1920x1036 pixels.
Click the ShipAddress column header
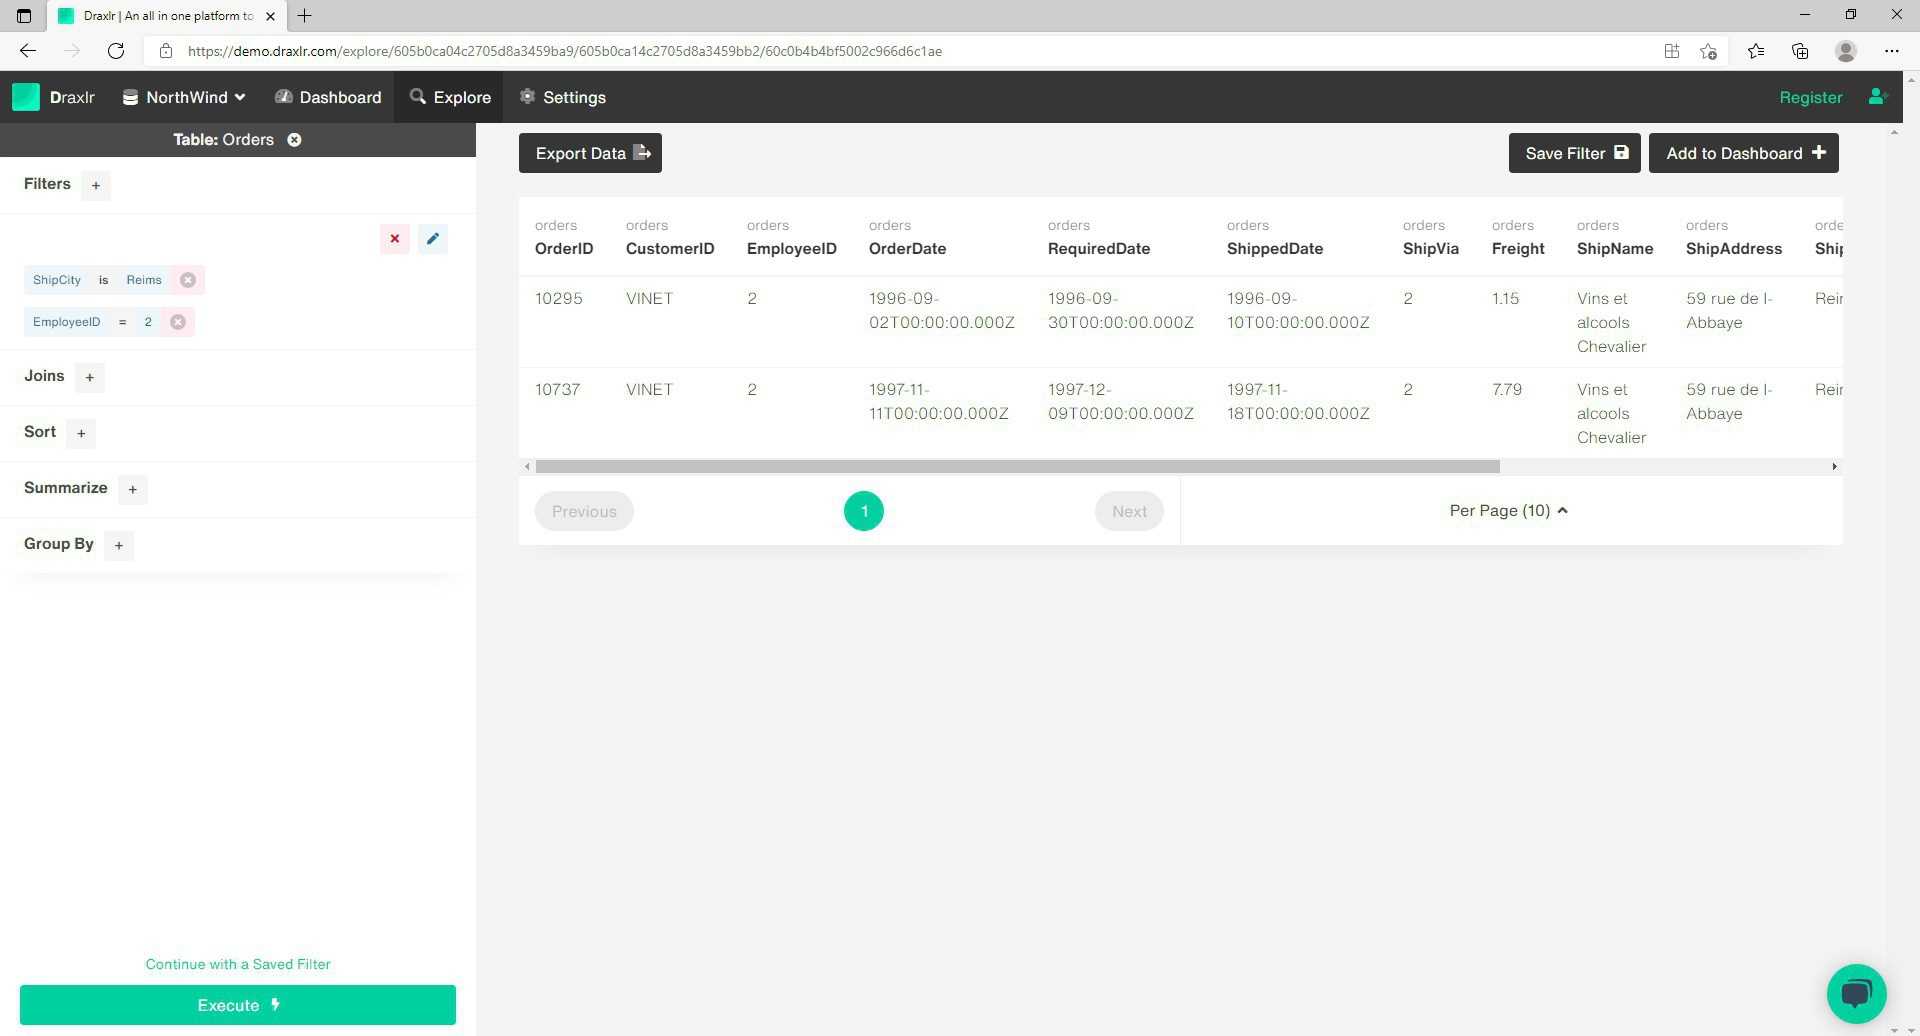pos(1734,249)
